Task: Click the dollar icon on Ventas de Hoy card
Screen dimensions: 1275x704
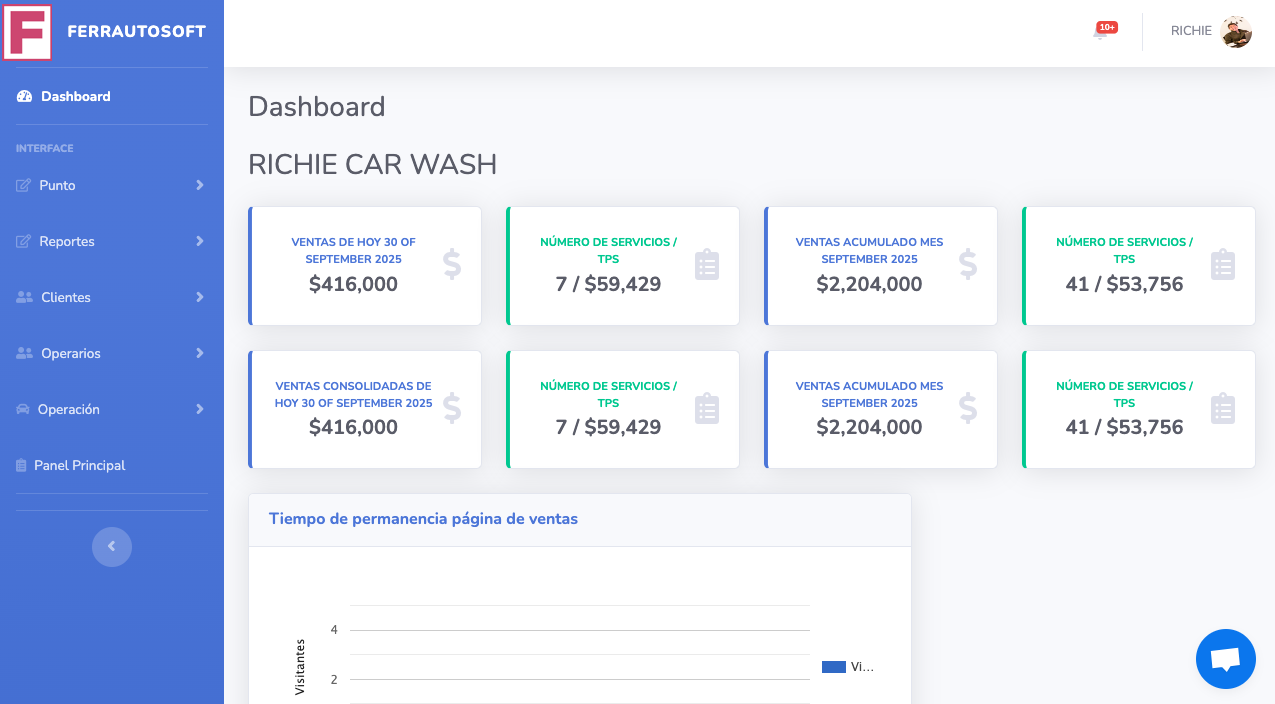Action: 452,265
